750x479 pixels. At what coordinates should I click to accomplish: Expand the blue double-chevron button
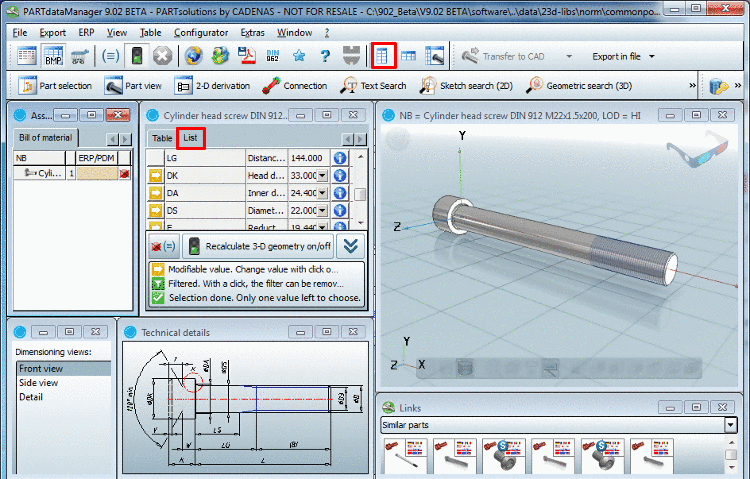point(351,246)
